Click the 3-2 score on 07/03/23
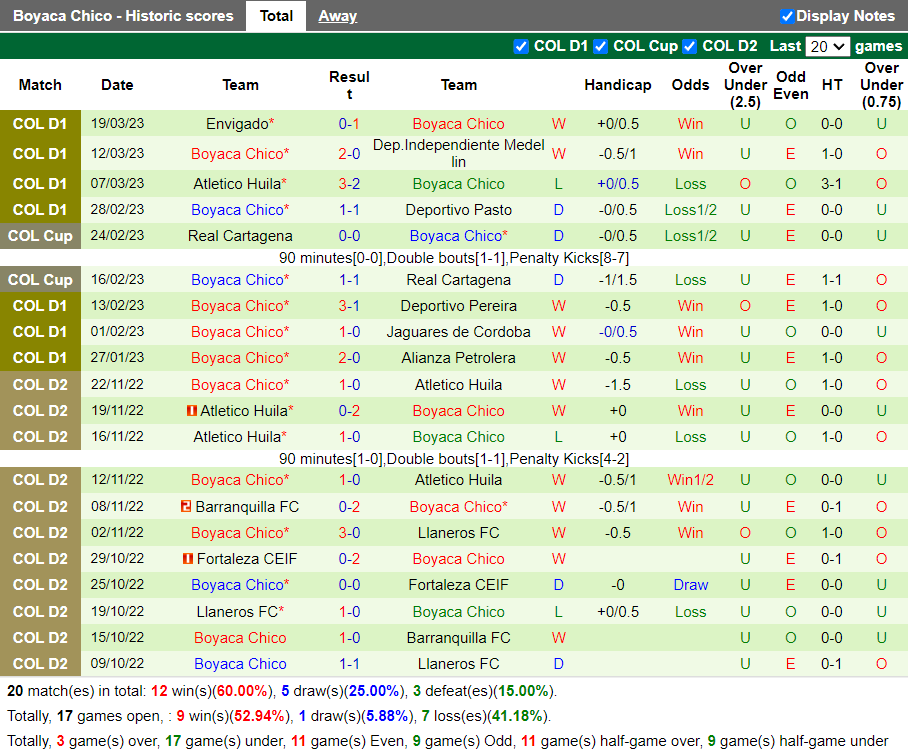Screen dimensions: 908x750 coord(349,184)
